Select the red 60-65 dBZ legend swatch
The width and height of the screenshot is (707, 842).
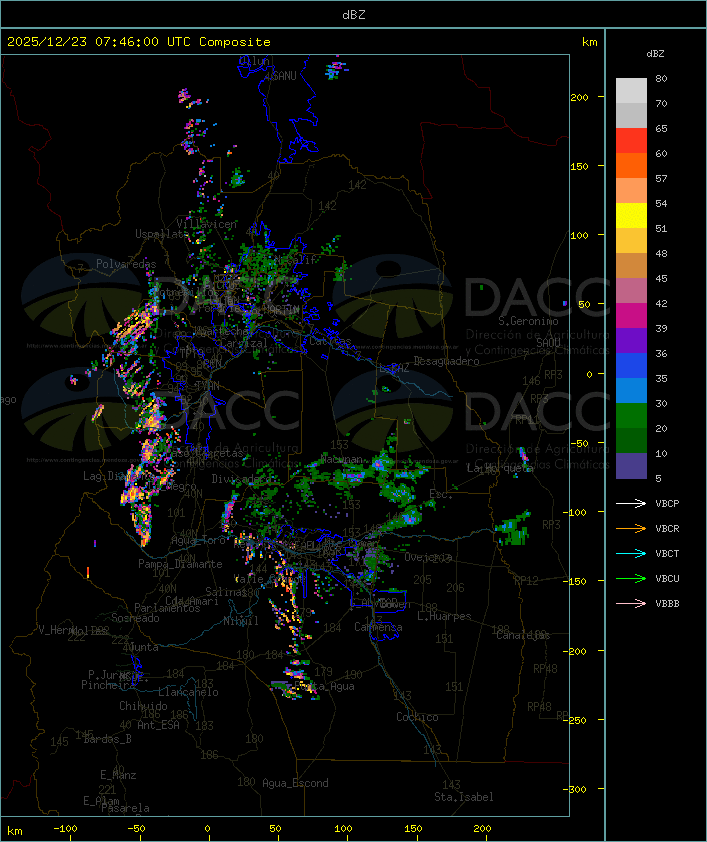pyautogui.click(x=631, y=140)
